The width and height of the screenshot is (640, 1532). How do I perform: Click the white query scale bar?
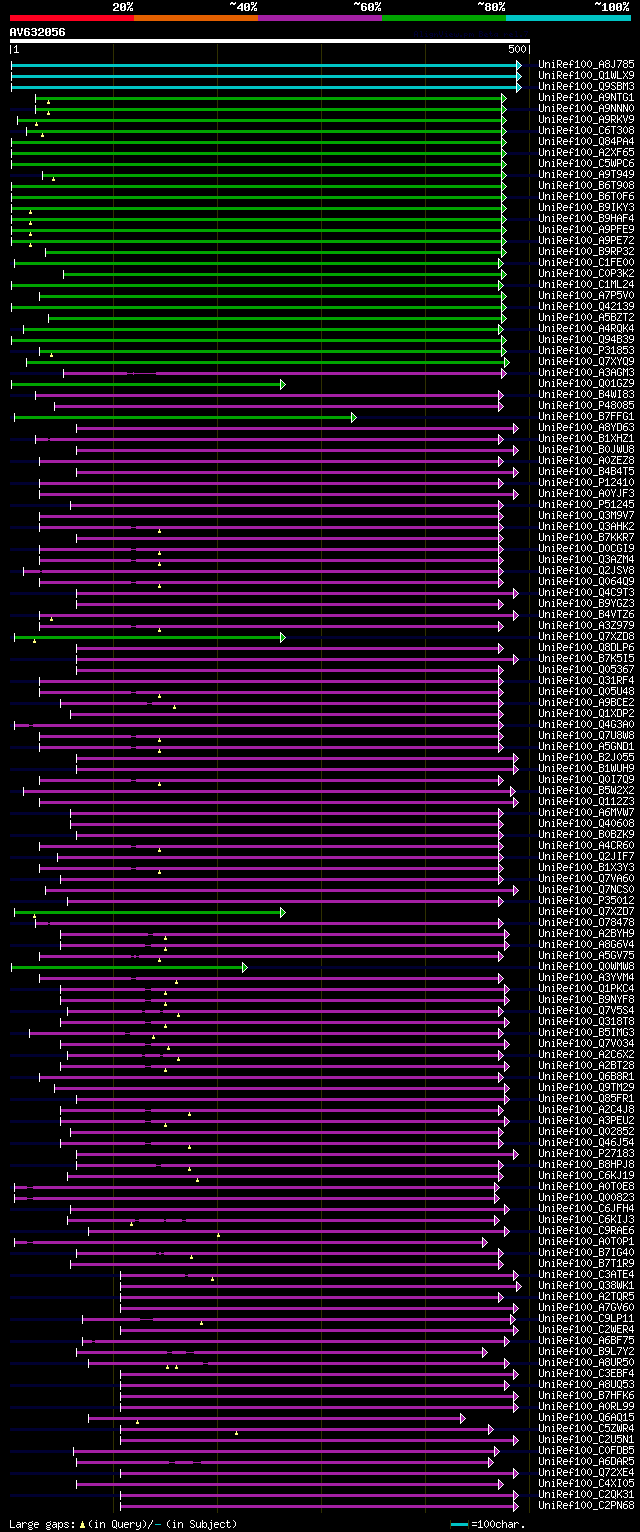click(270, 41)
